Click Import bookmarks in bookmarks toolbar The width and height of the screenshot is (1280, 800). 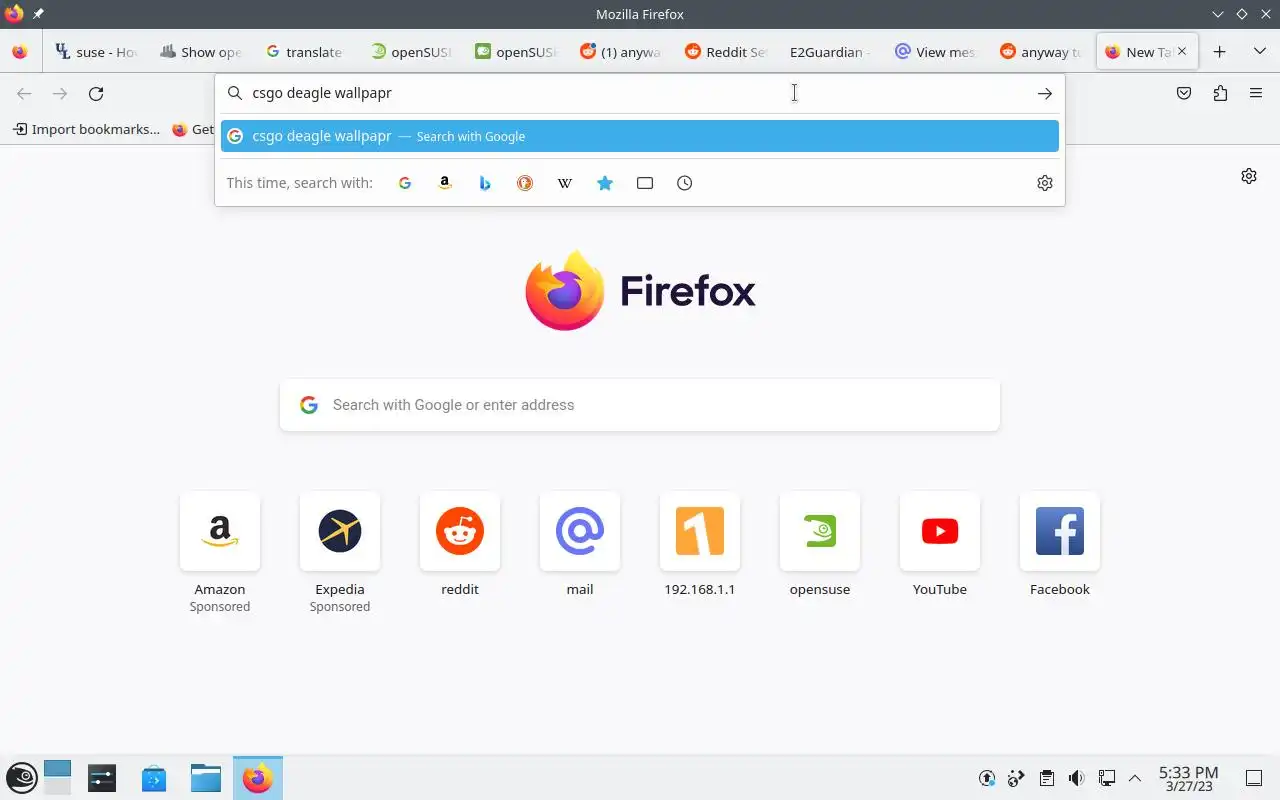[86, 129]
